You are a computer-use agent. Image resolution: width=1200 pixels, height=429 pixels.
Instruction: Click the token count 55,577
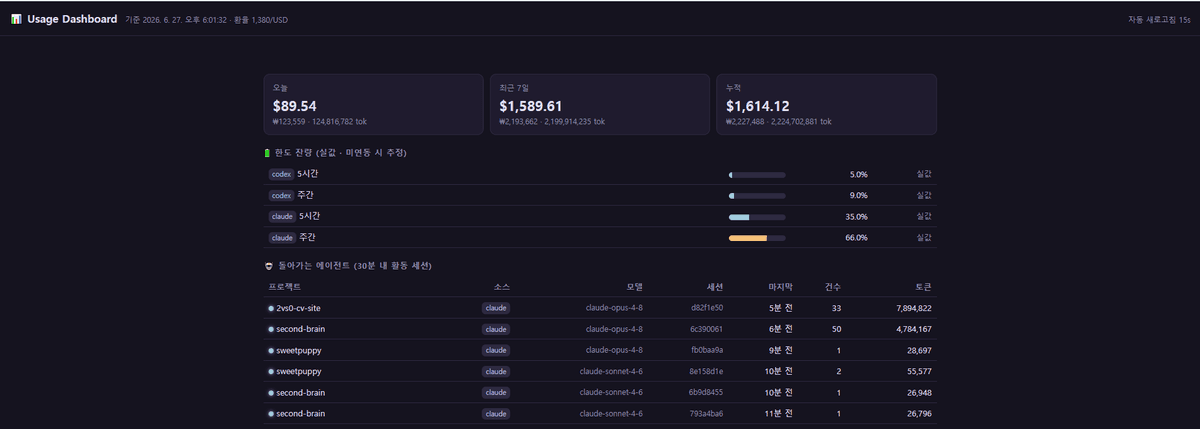[x=919, y=371]
